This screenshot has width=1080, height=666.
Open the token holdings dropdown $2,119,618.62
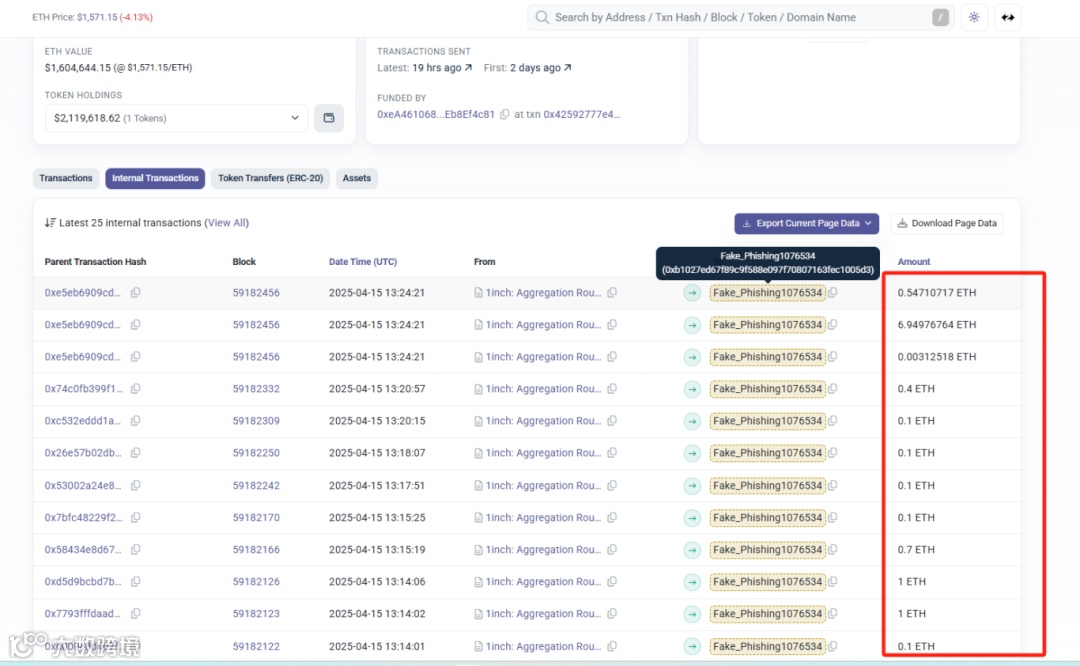click(176, 118)
